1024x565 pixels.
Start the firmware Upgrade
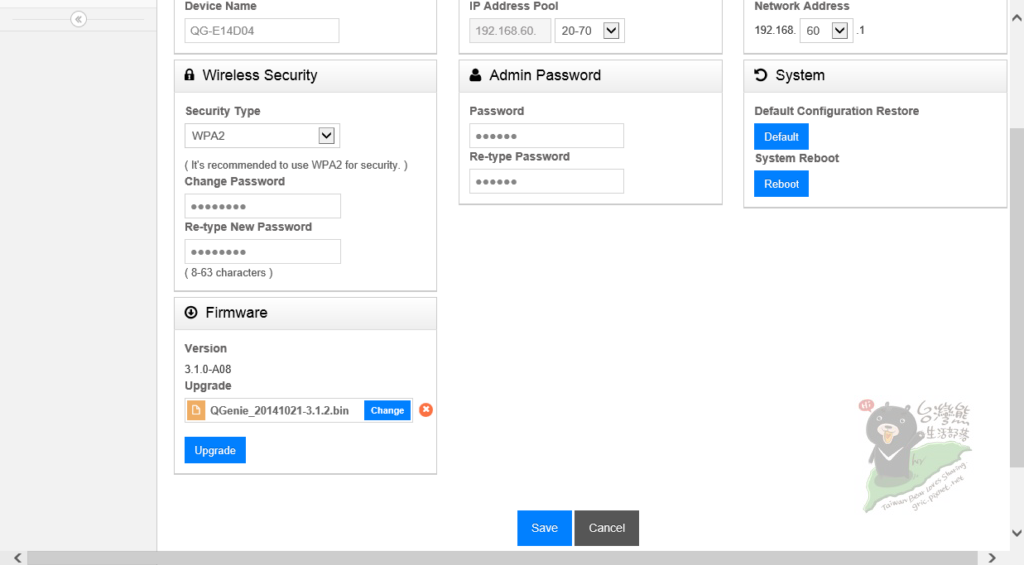tap(215, 450)
